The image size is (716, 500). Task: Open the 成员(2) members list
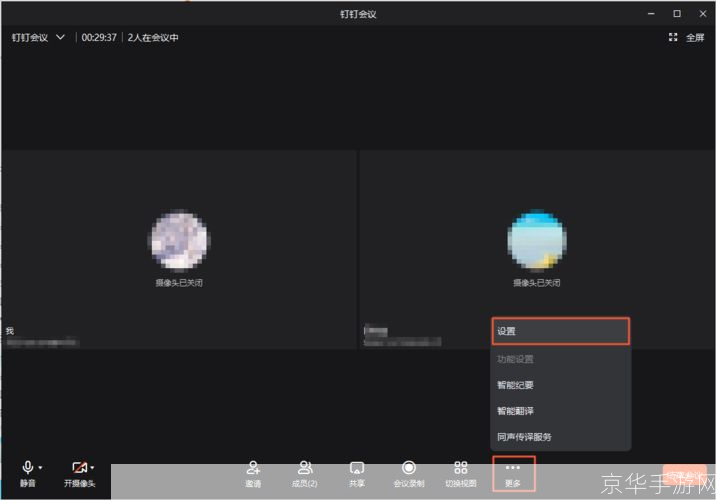coord(305,474)
